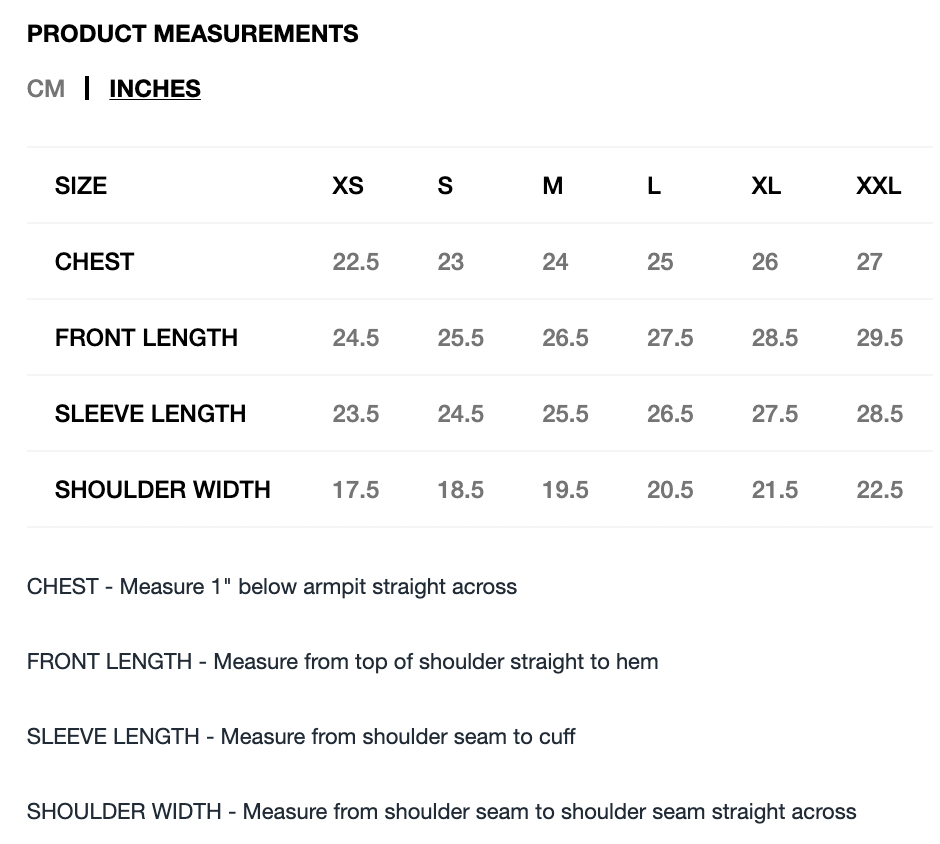Click the CHEST measuring instruction text
This screenshot has height=844, width=940.
(x=272, y=586)
